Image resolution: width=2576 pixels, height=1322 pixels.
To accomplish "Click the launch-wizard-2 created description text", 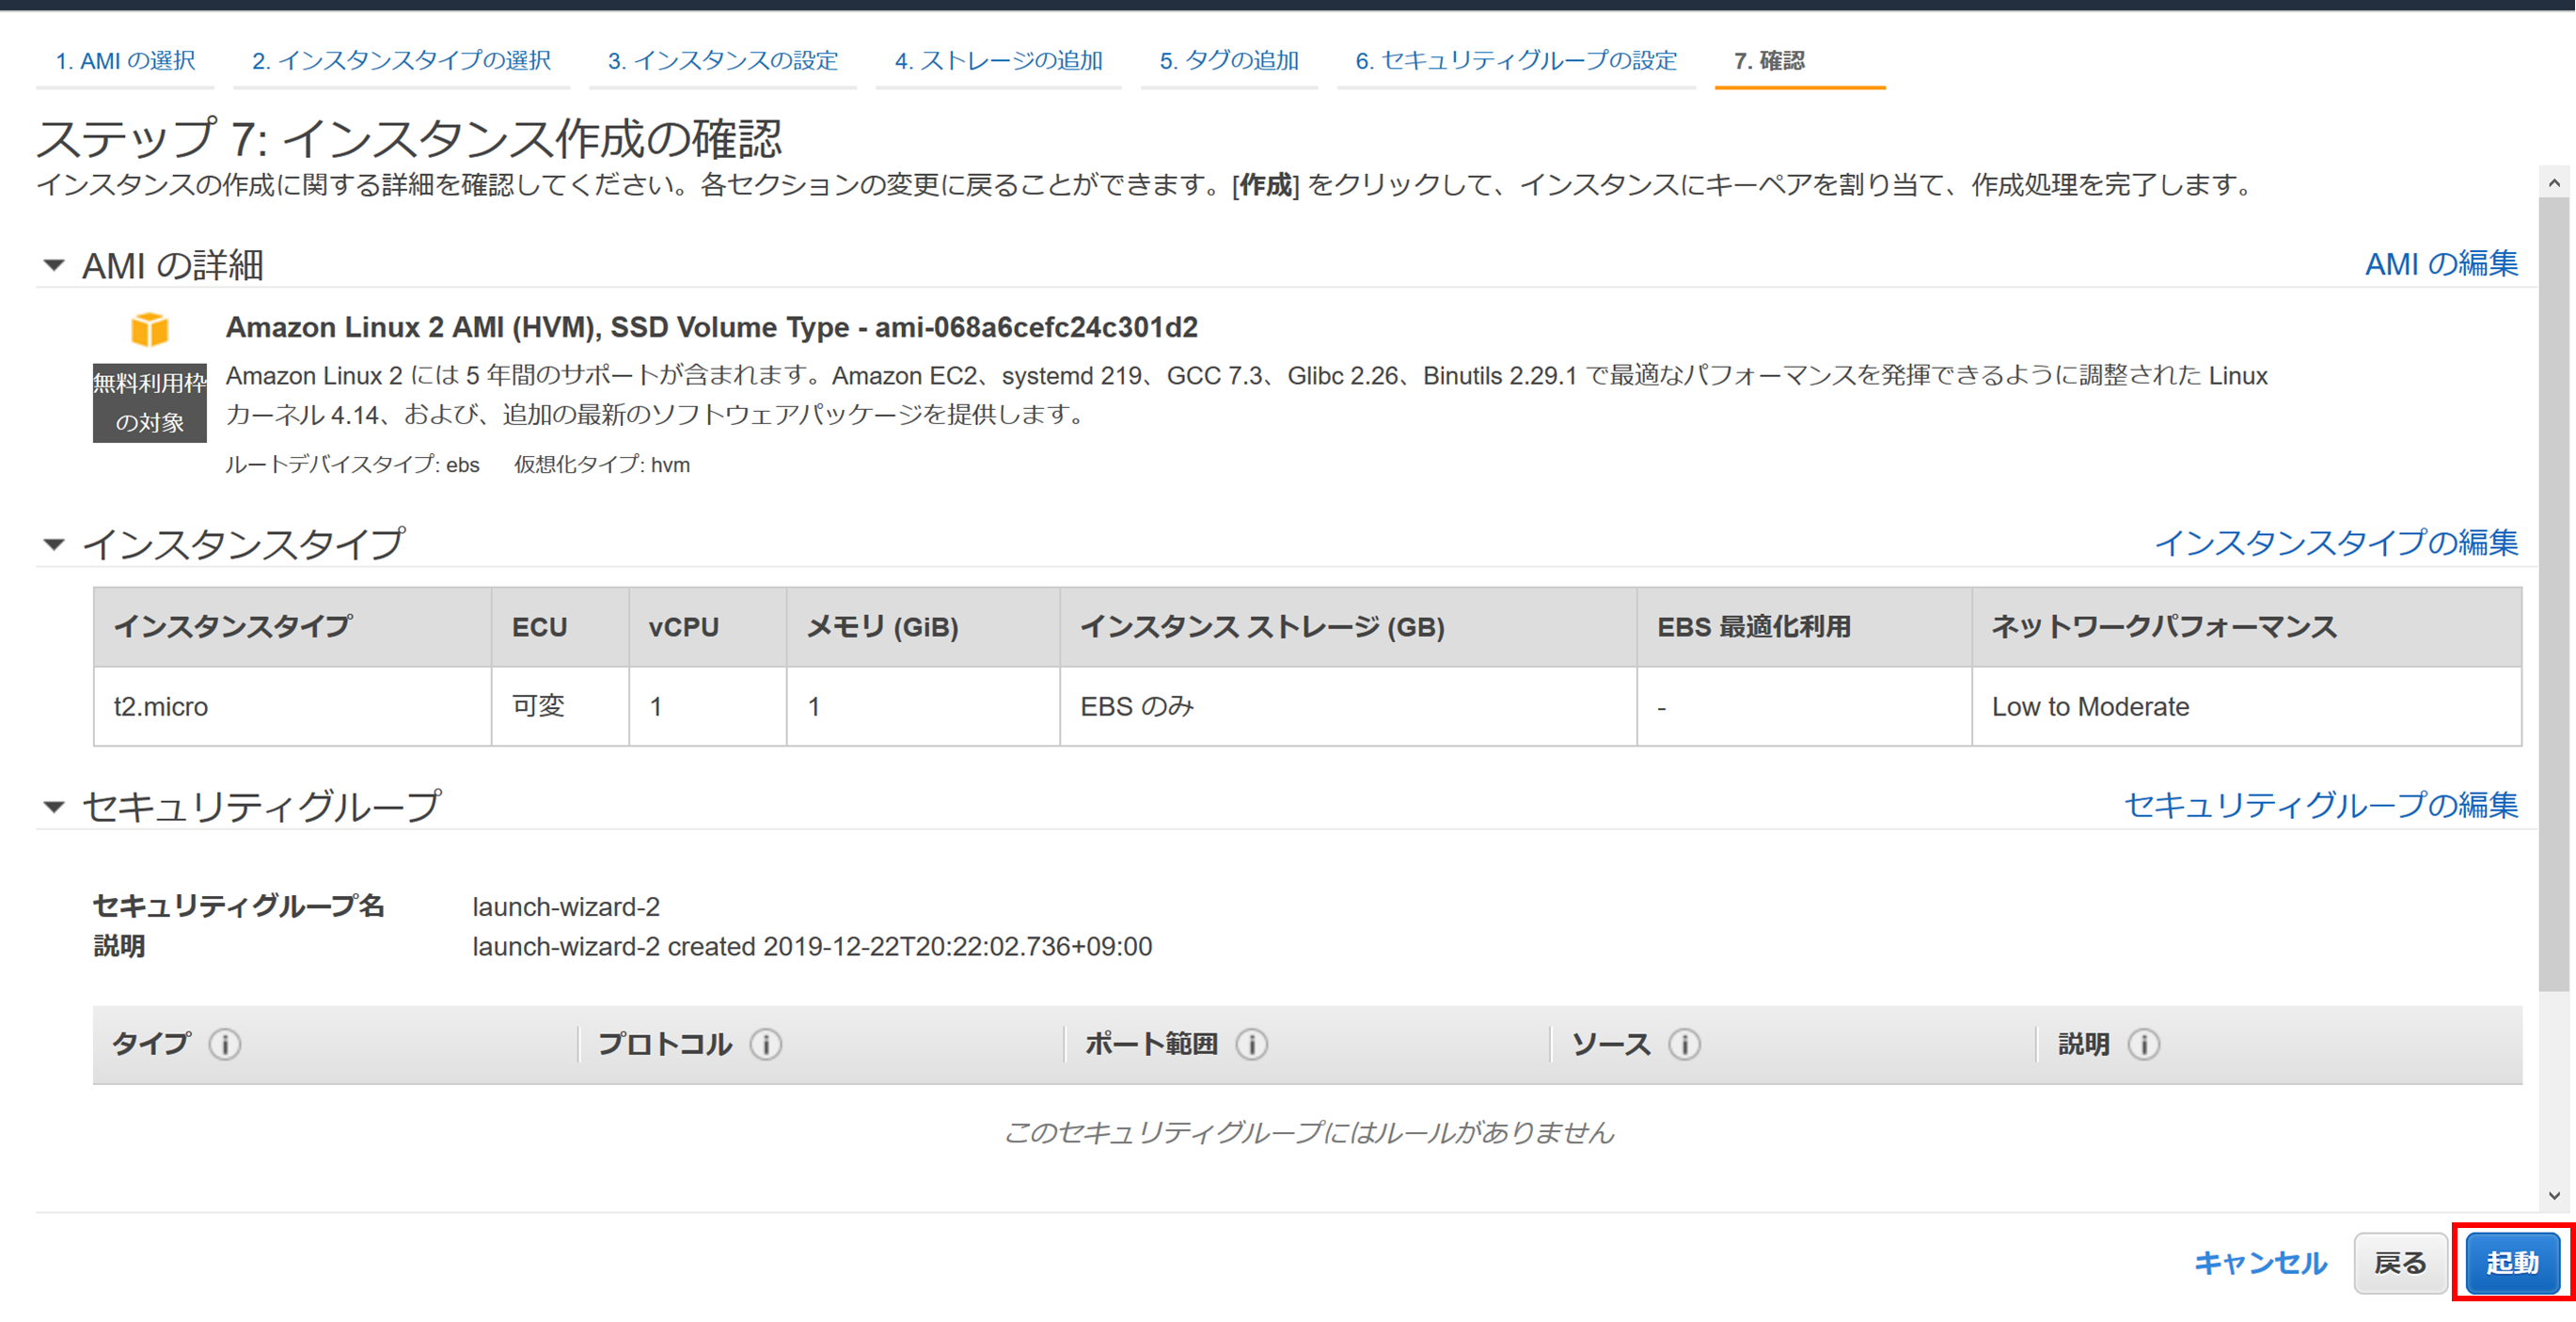I will (x=812, y=947).
